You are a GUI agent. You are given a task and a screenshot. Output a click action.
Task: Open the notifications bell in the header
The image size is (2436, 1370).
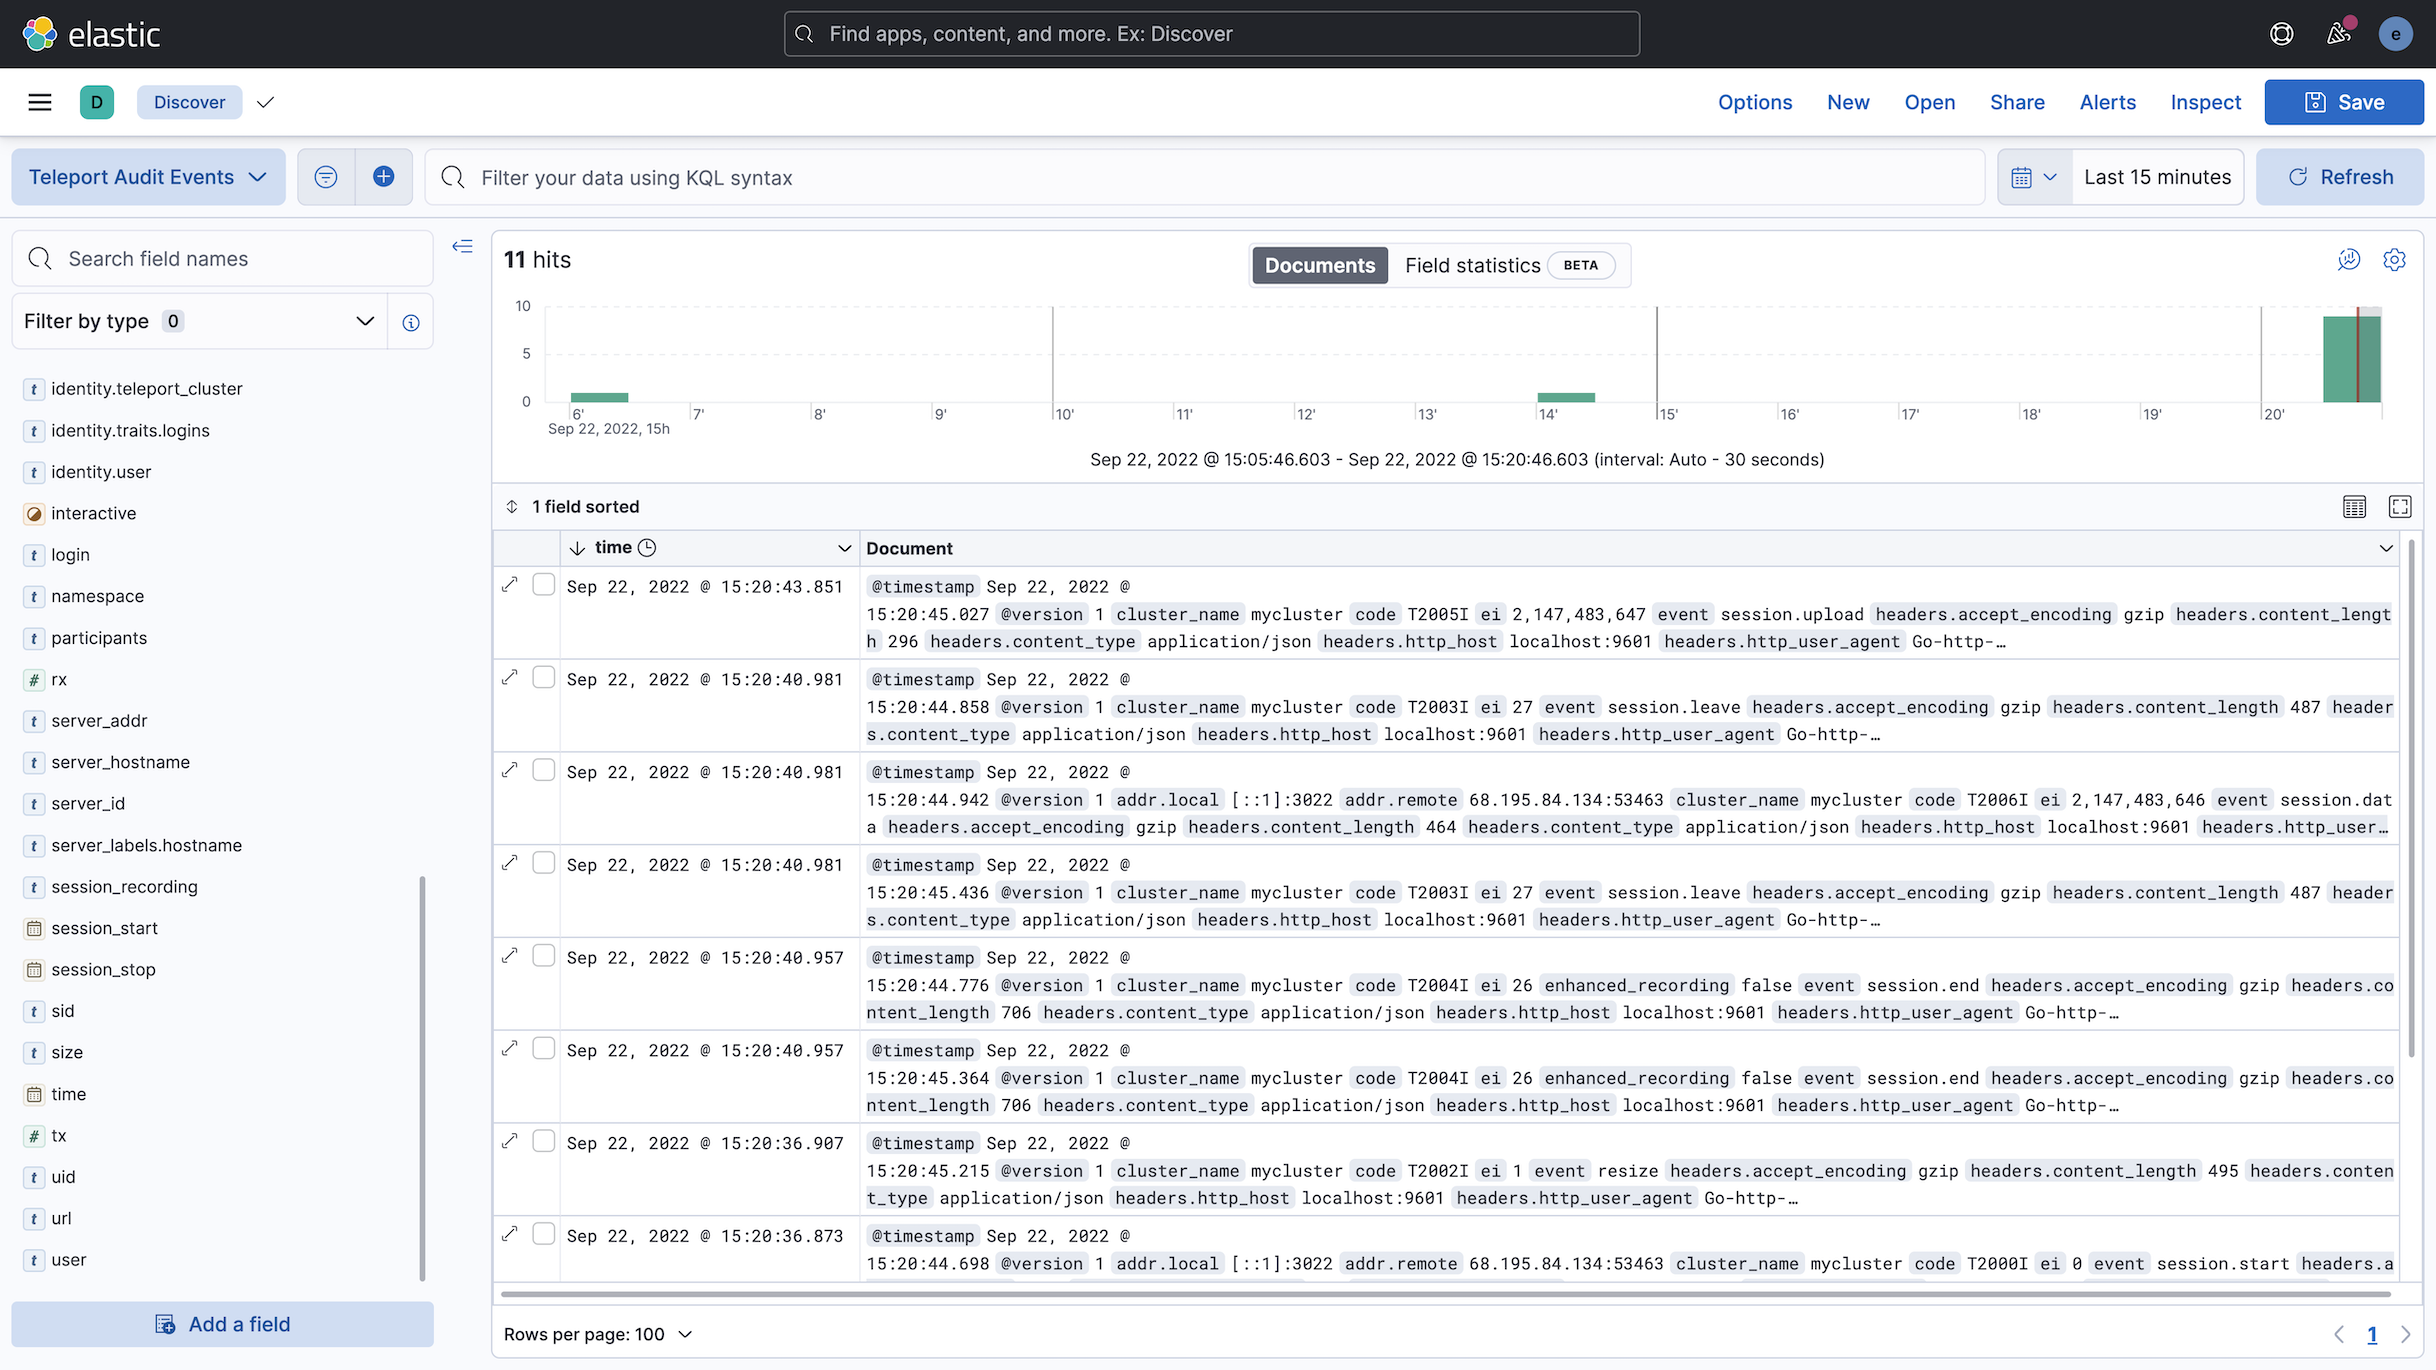(x=2339, y=33)
